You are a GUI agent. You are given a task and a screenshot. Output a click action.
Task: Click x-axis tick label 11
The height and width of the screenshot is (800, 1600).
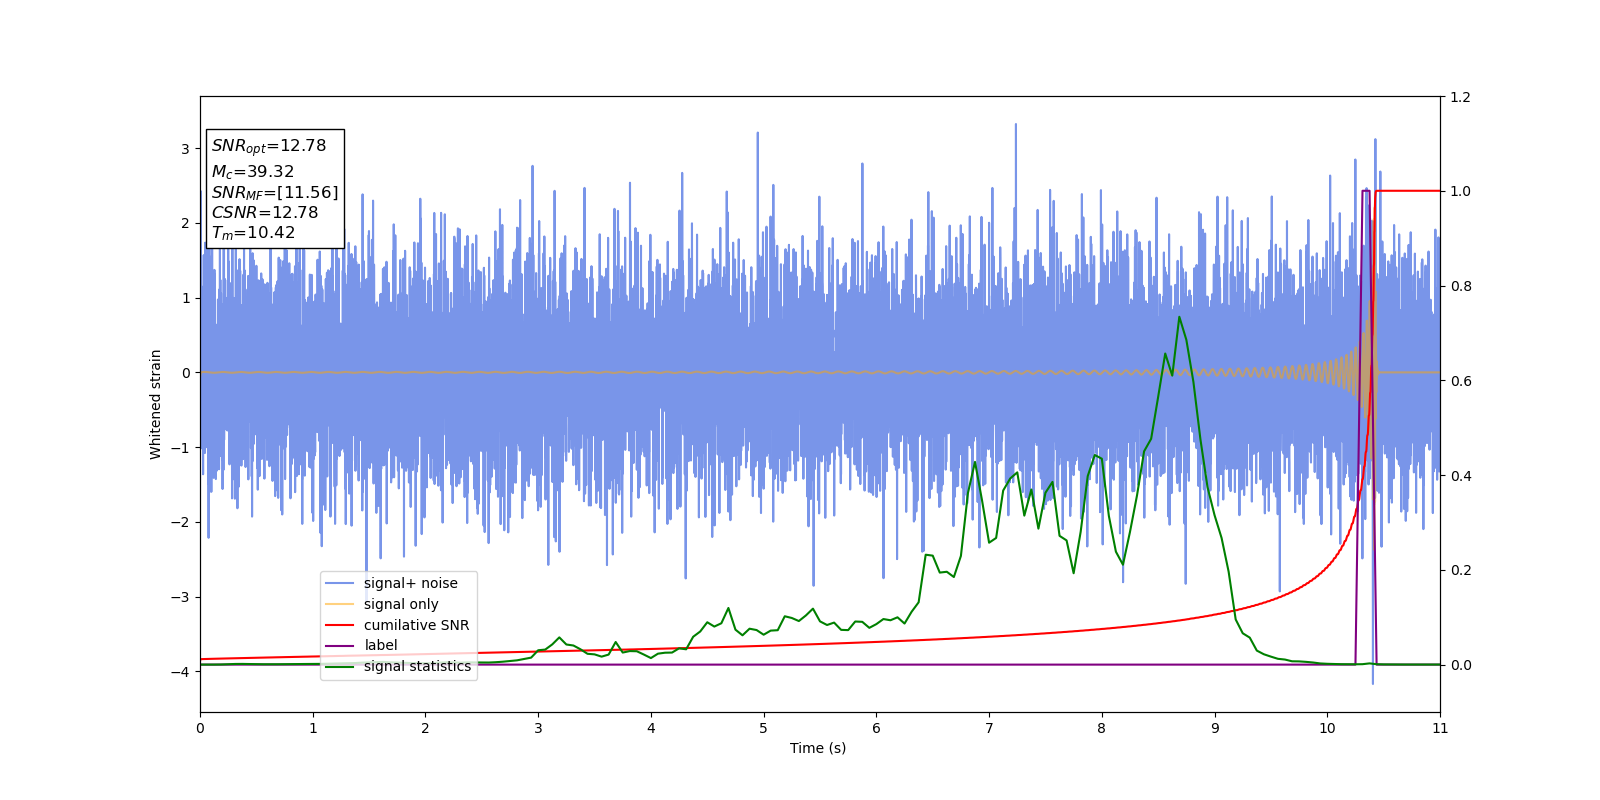pos(1440,728)
